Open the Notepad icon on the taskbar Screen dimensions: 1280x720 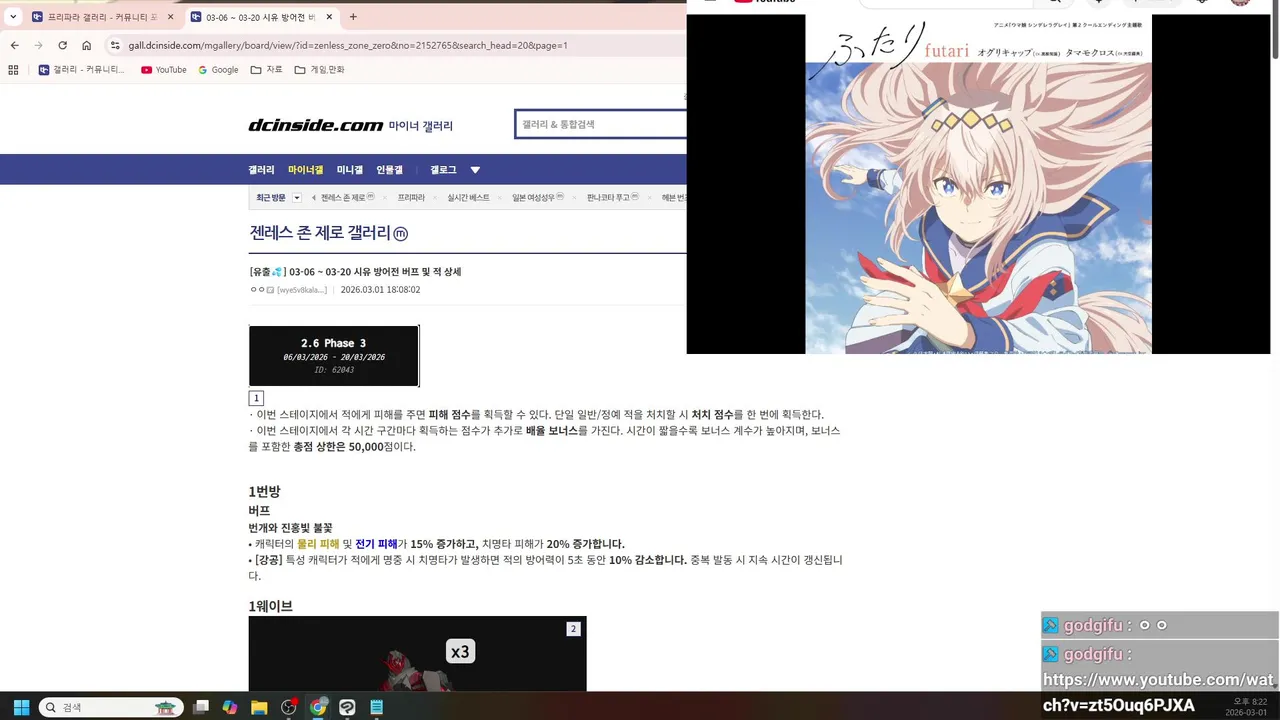point(377,707)
